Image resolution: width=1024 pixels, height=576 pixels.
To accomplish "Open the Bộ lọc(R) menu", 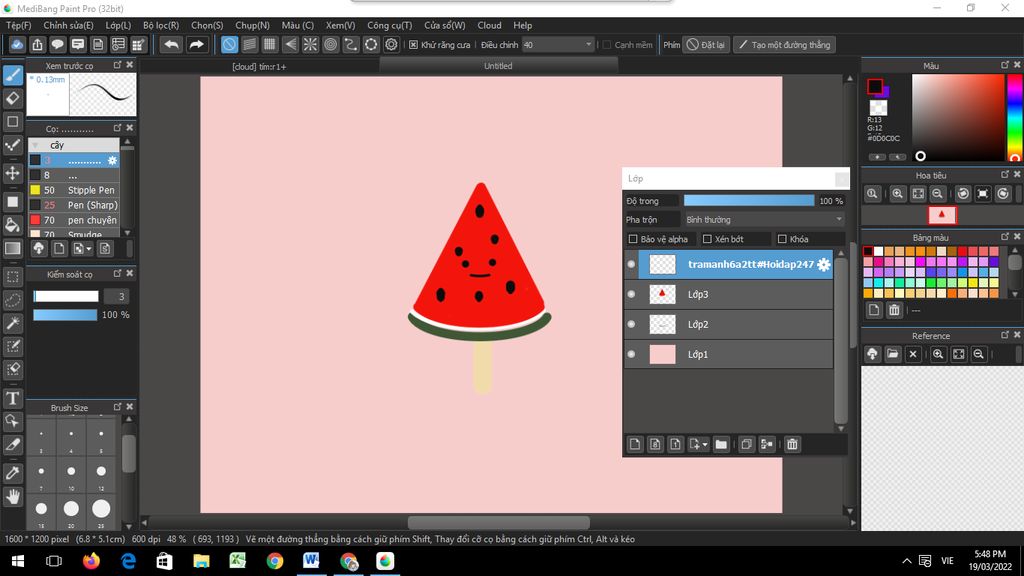I will (160, 25).
